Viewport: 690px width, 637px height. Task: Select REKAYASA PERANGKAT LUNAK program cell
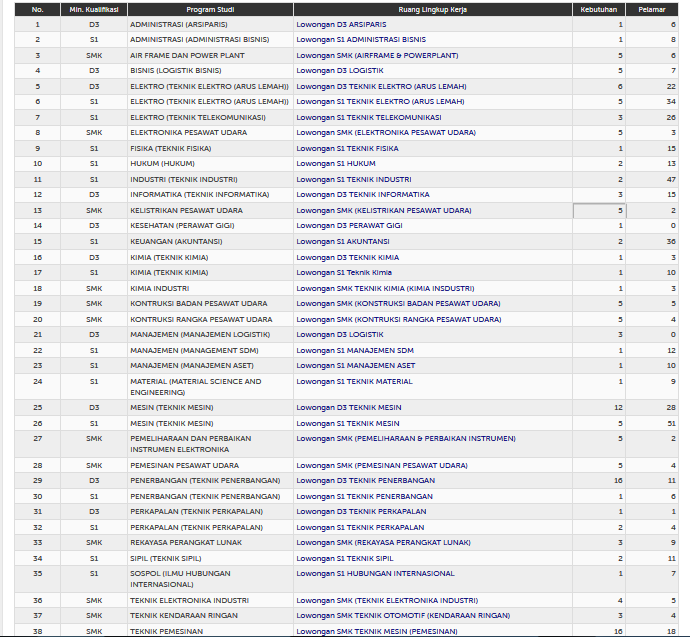point(210,543)
